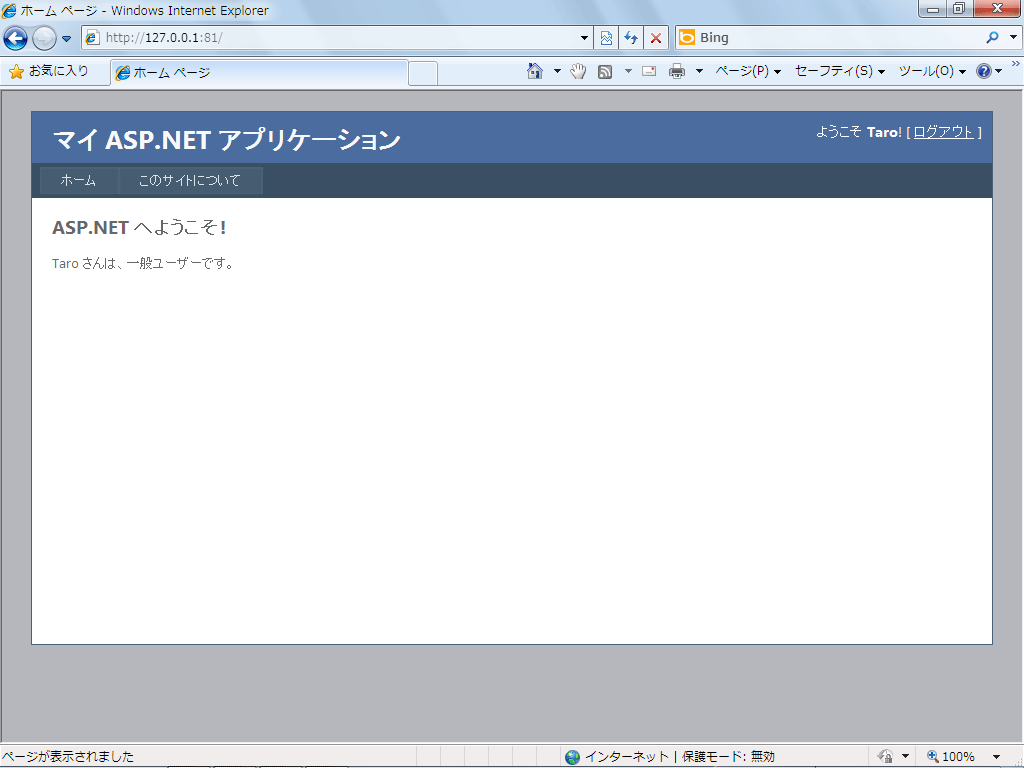Click the 100% zoom level button

(951, 756)
